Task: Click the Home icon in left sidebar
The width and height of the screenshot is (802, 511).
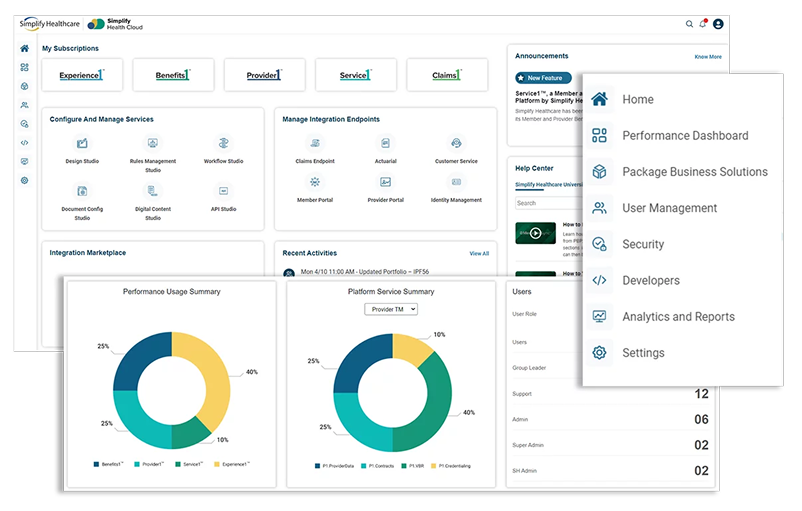Action: [24, 48]
